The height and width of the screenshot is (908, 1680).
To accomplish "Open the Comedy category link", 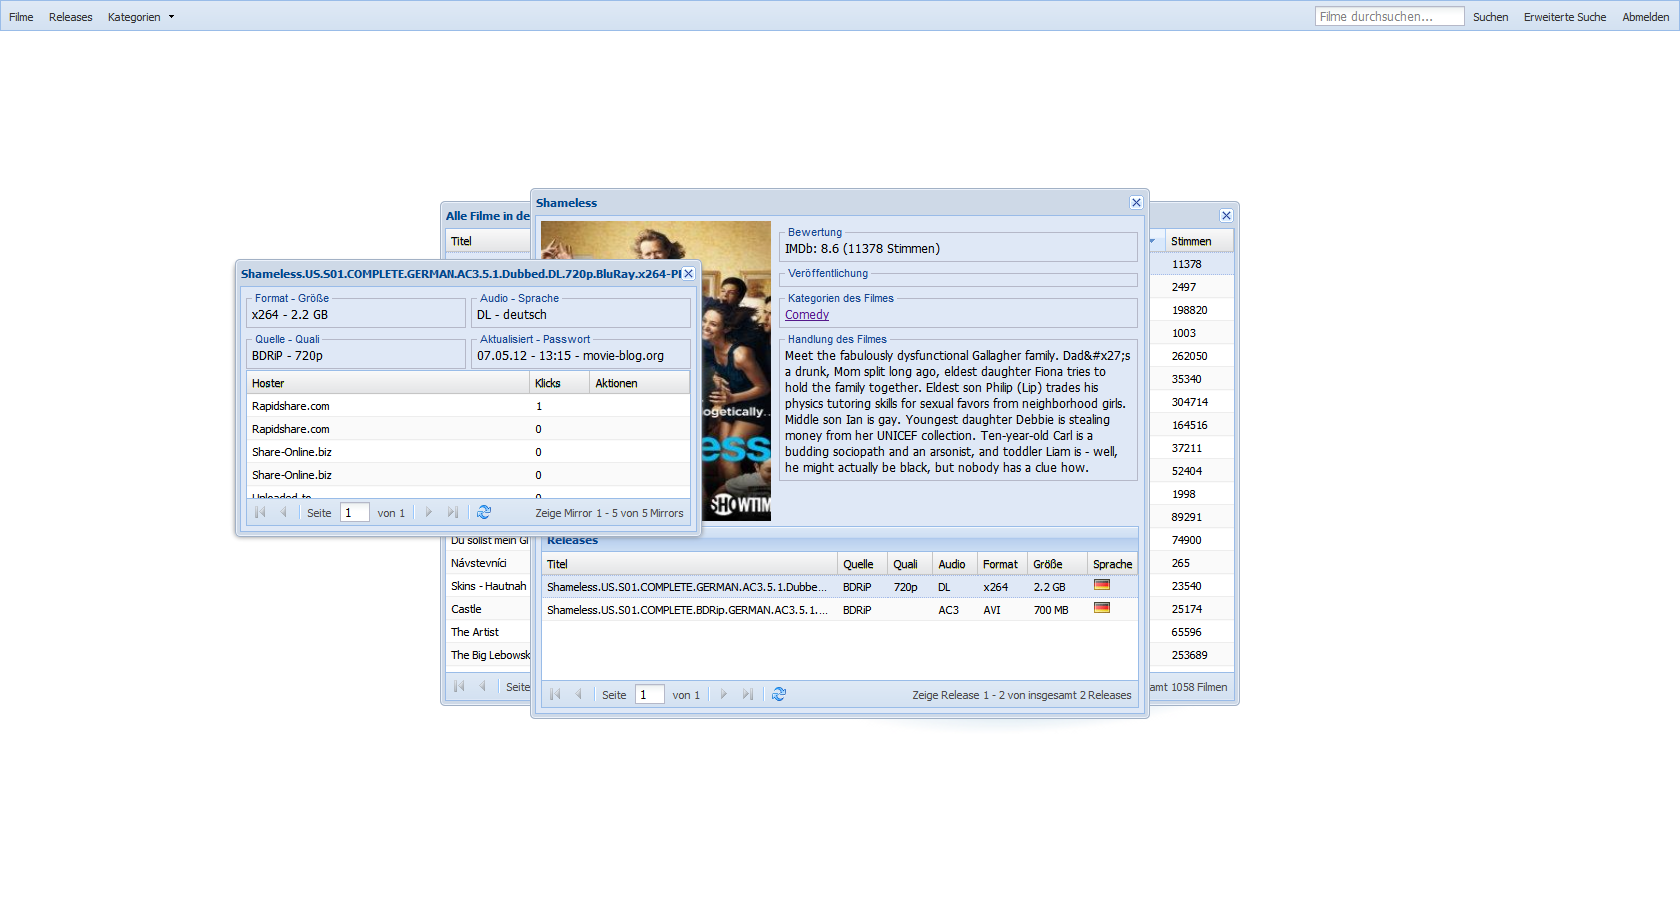I will (x=807, y=315).
